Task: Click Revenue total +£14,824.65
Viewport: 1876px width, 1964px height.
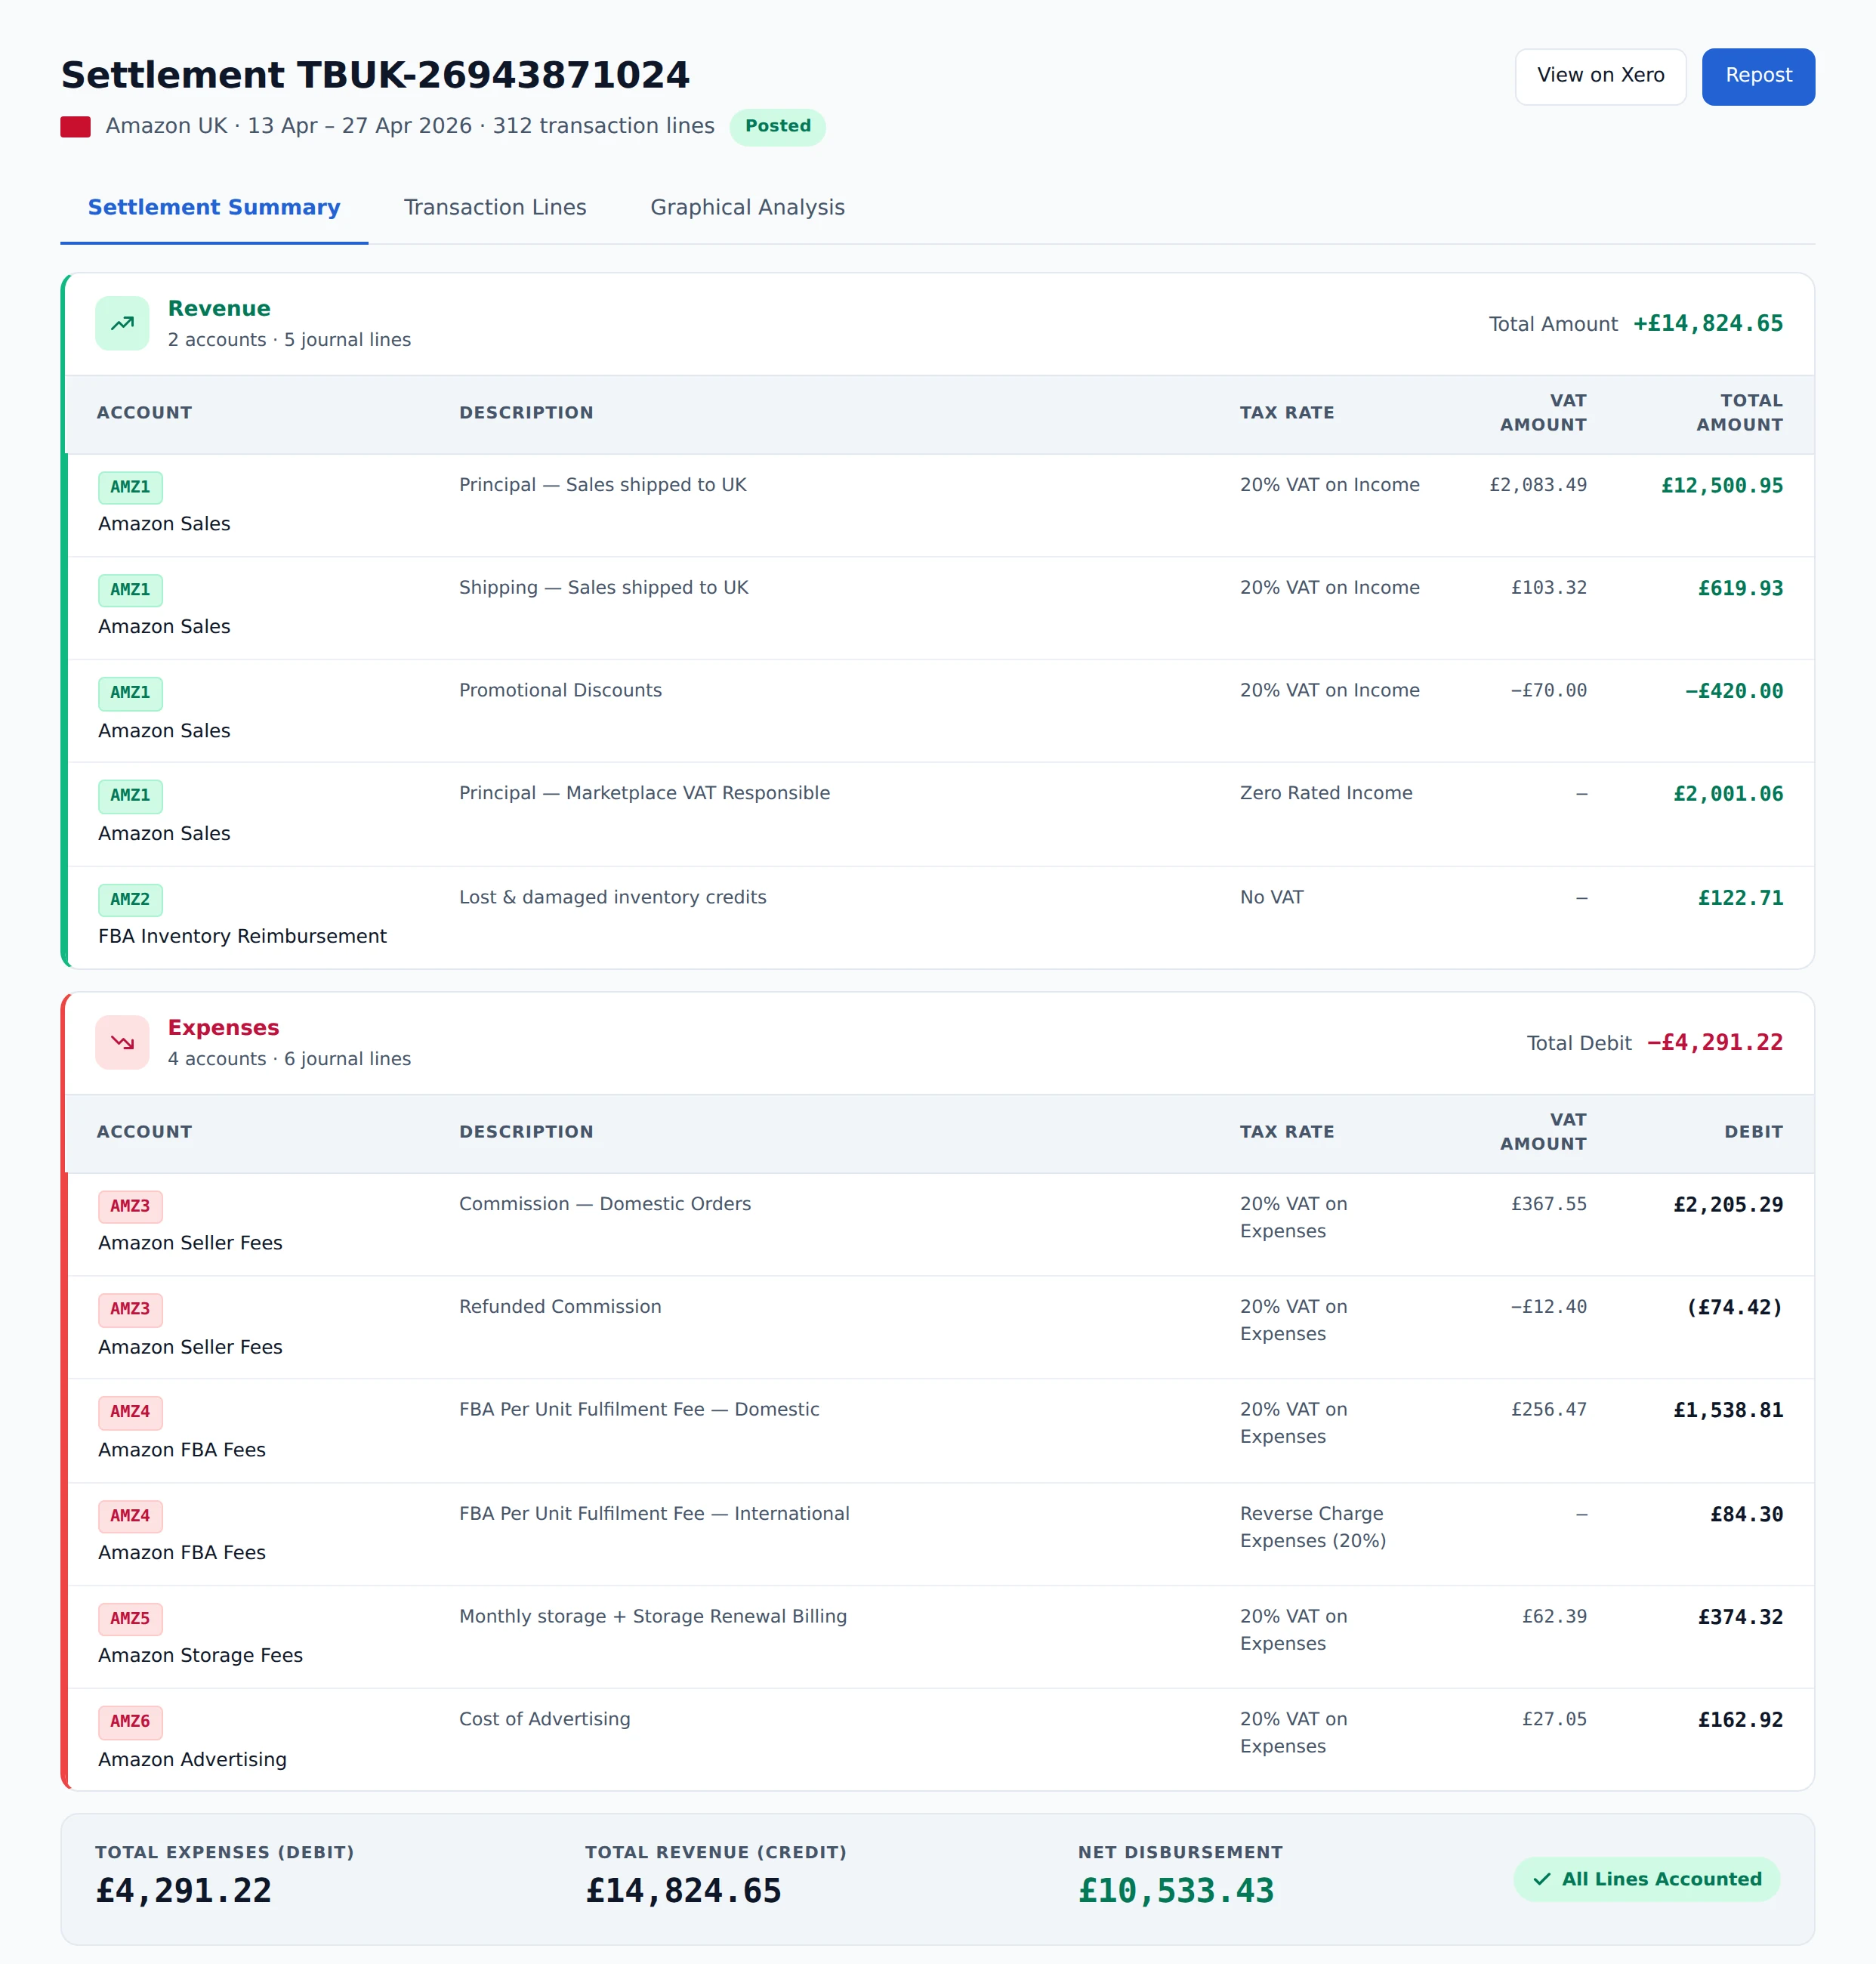Action: (1708, 324)
